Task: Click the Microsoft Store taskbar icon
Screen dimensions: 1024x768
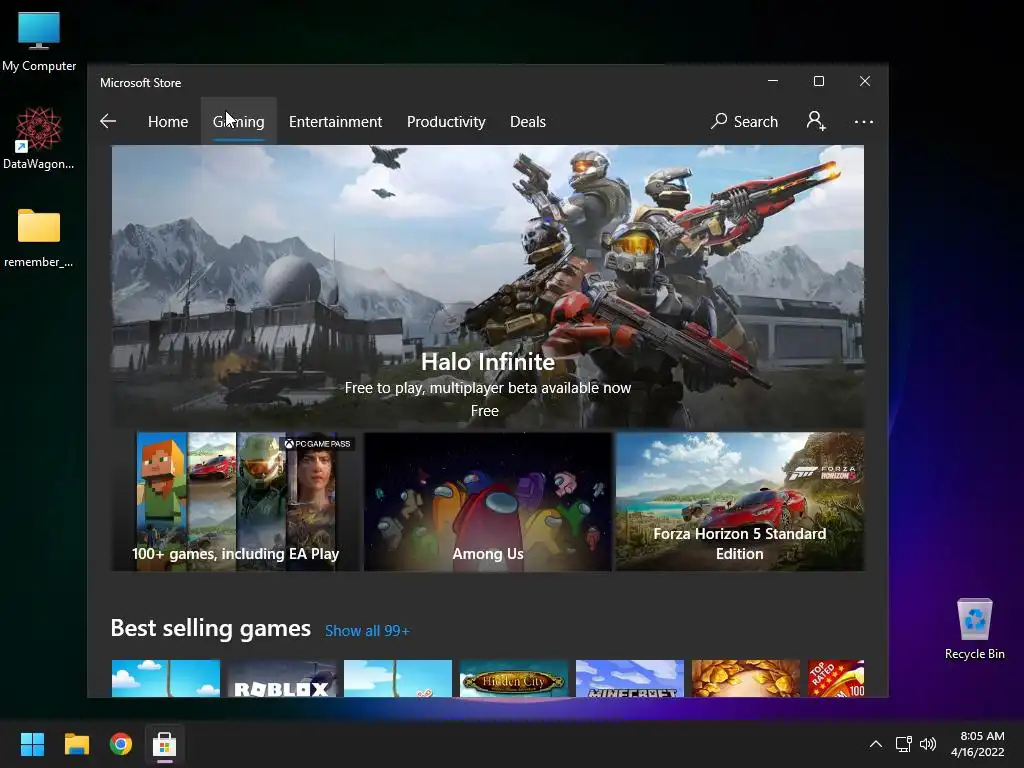Action: click(165, 744)
